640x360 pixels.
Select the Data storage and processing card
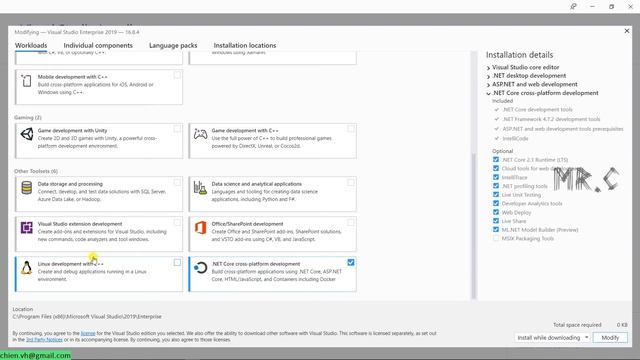[x=99, y=194]
